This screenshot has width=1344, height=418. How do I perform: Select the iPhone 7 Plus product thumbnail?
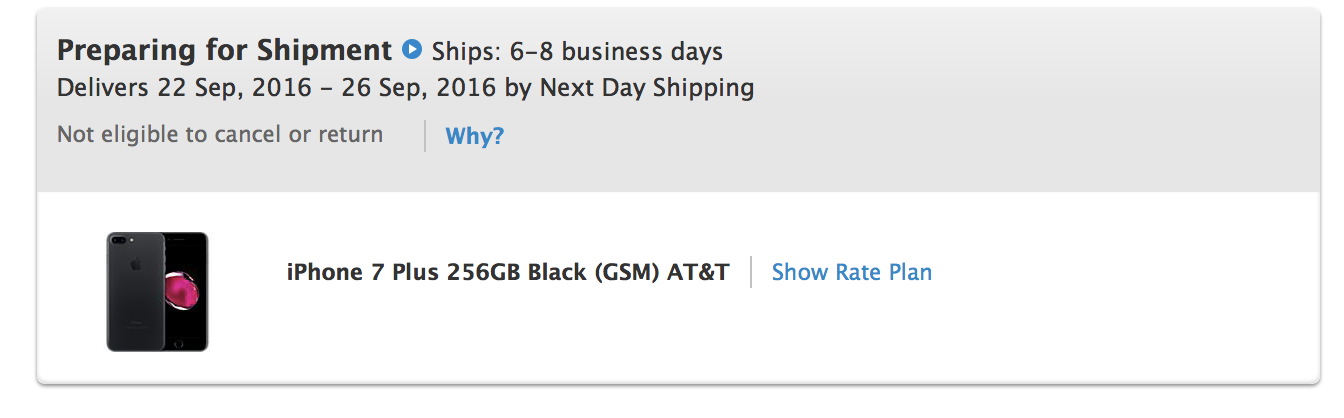[158, 291]
